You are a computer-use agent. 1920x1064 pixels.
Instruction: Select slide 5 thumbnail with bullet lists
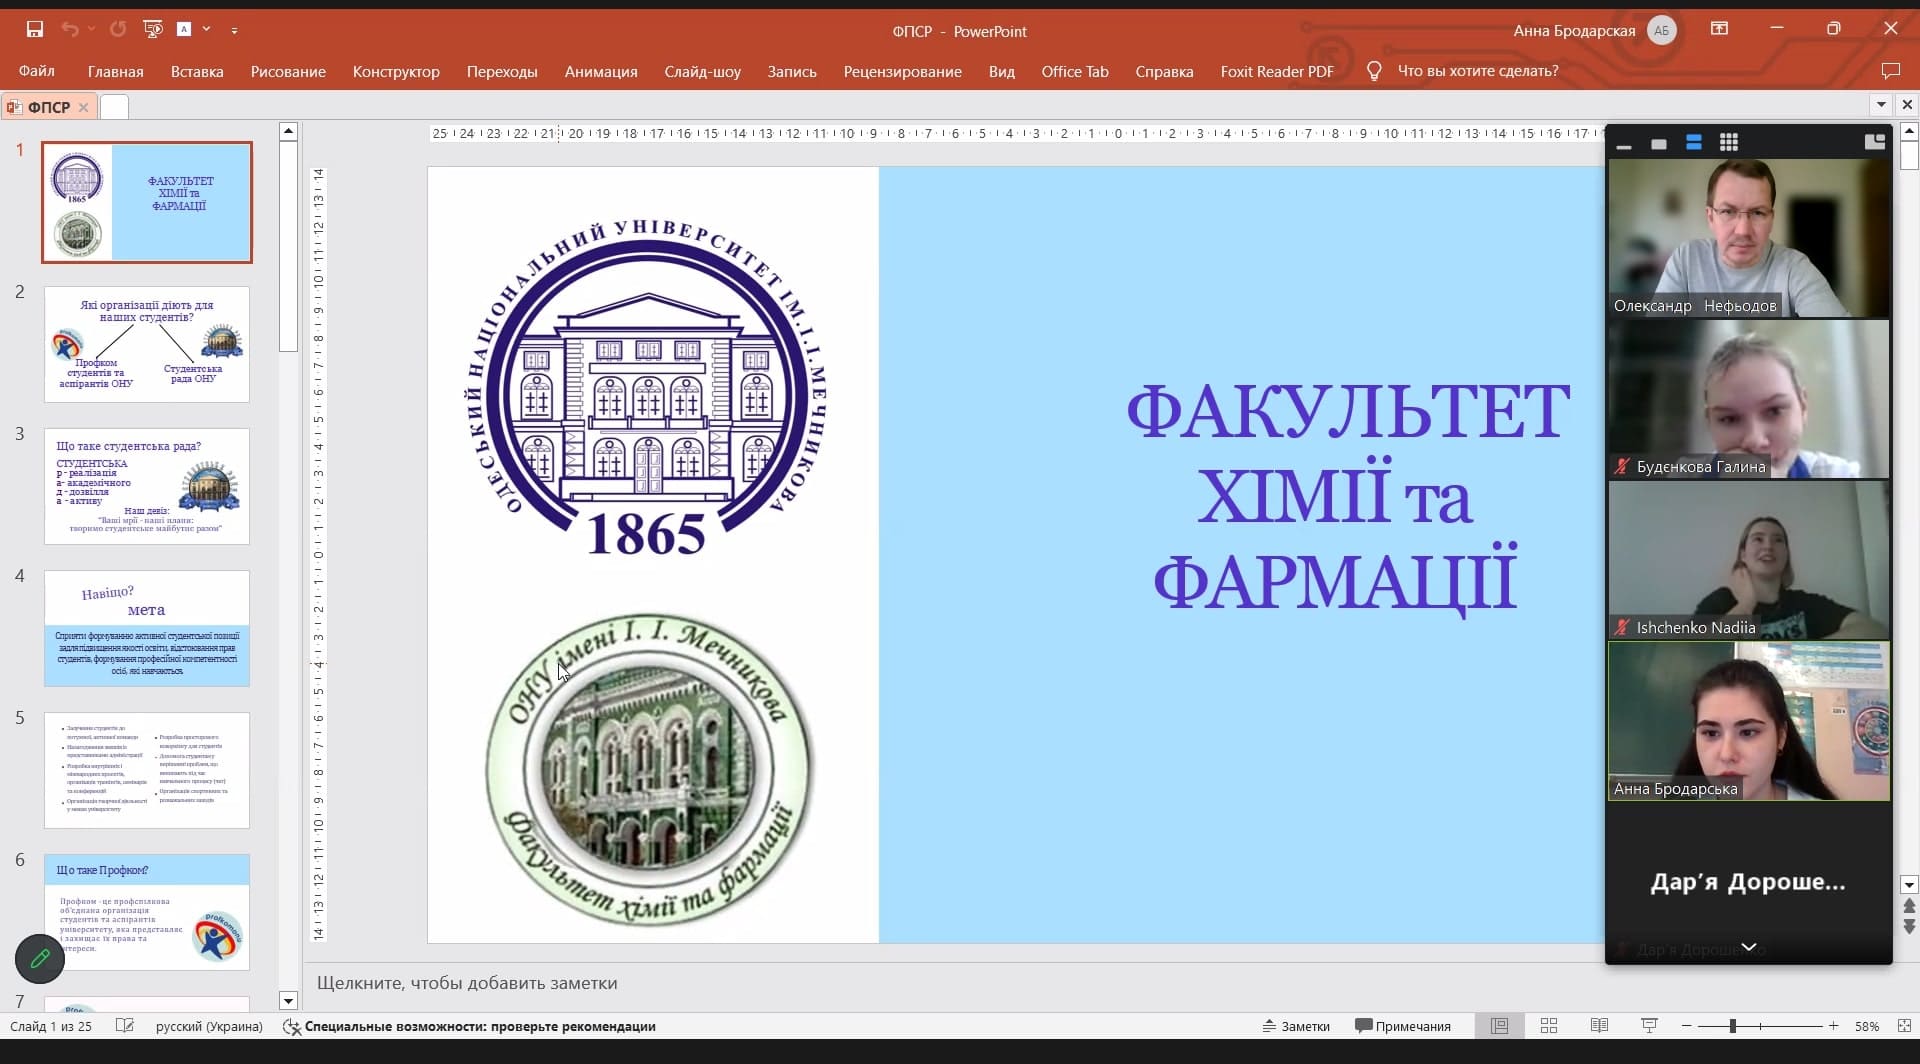147,770
